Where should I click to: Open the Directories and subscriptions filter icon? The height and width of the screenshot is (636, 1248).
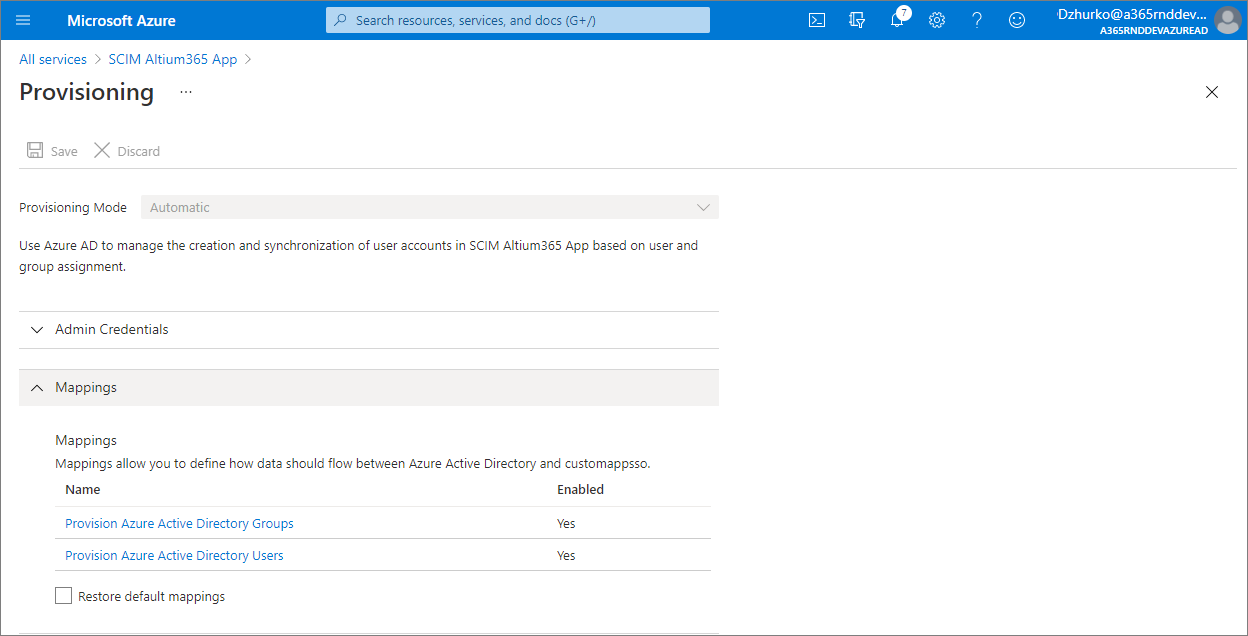[x=857, y=20]
